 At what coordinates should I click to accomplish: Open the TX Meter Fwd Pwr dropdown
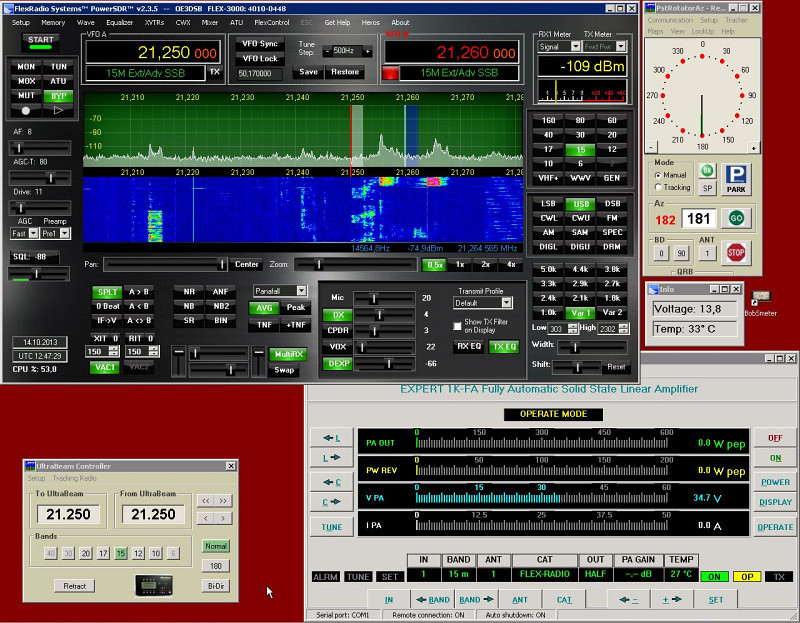(x=604, y=46)
